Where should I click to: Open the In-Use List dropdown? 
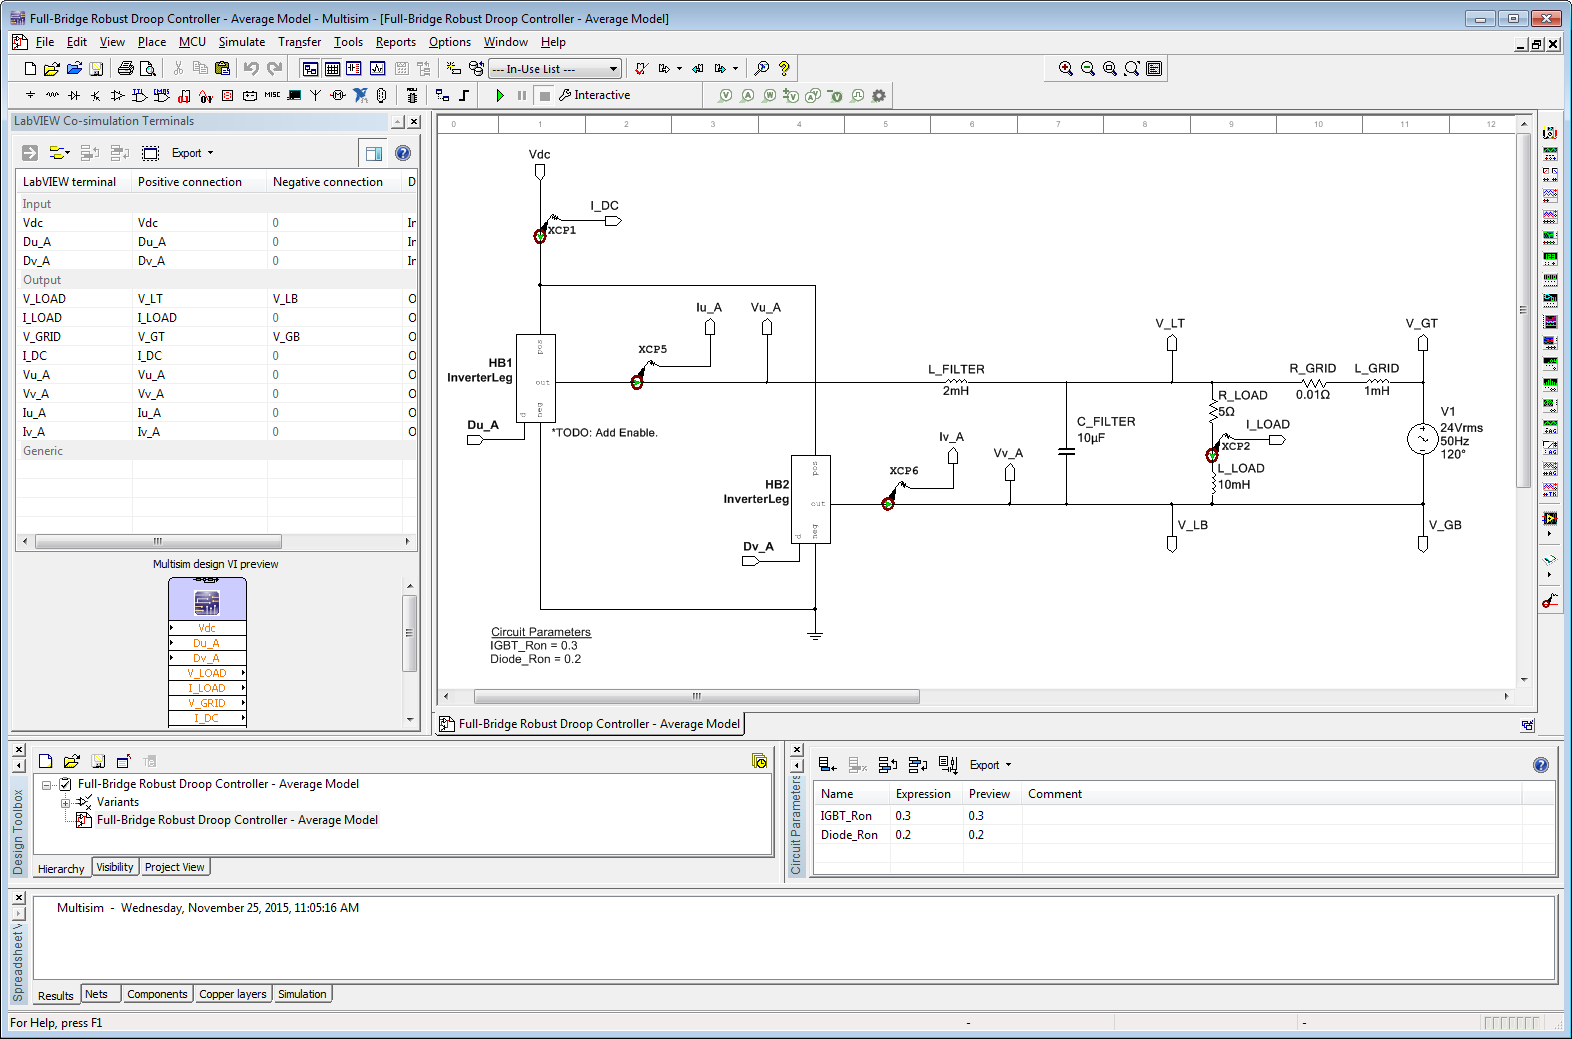point(556,69)
